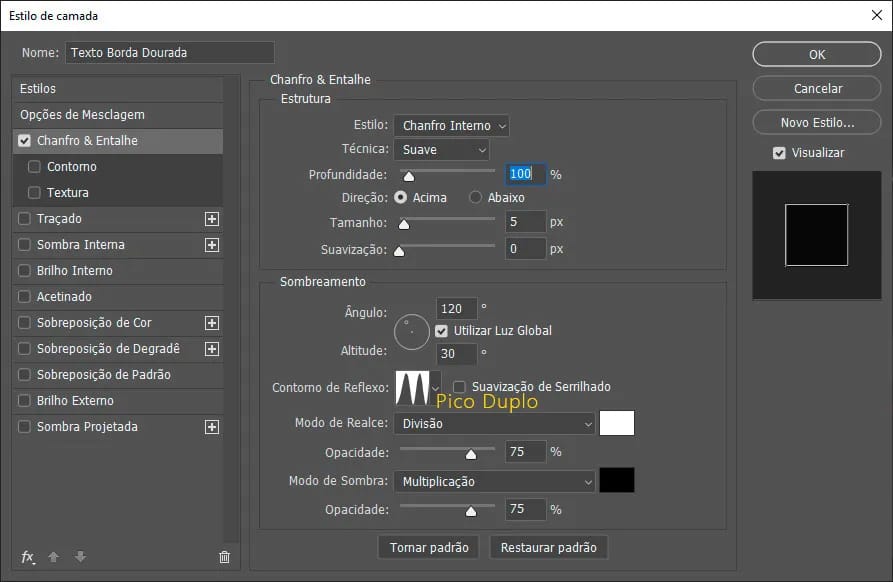Enable the Brilho Externo checkbox
The height and width of the screenshot is (582, 893).
pyautogui.click(x=24, y=401)
